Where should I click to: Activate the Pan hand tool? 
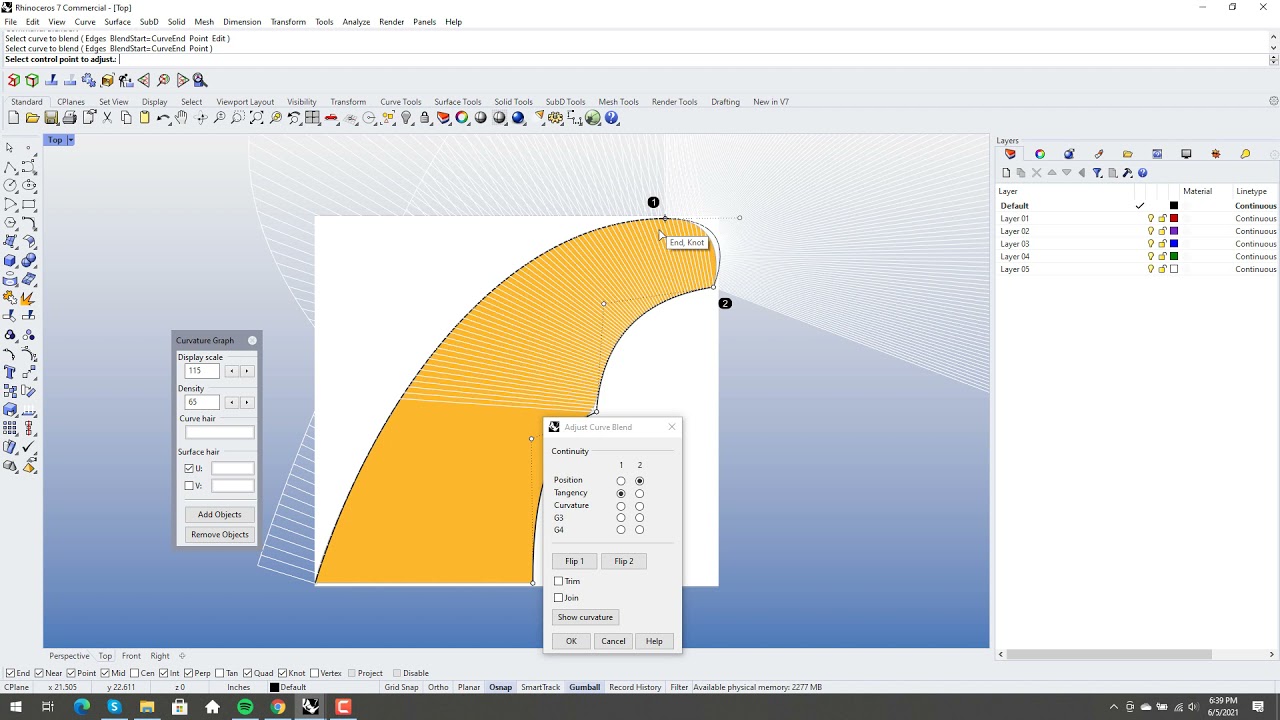click(181, 118)
